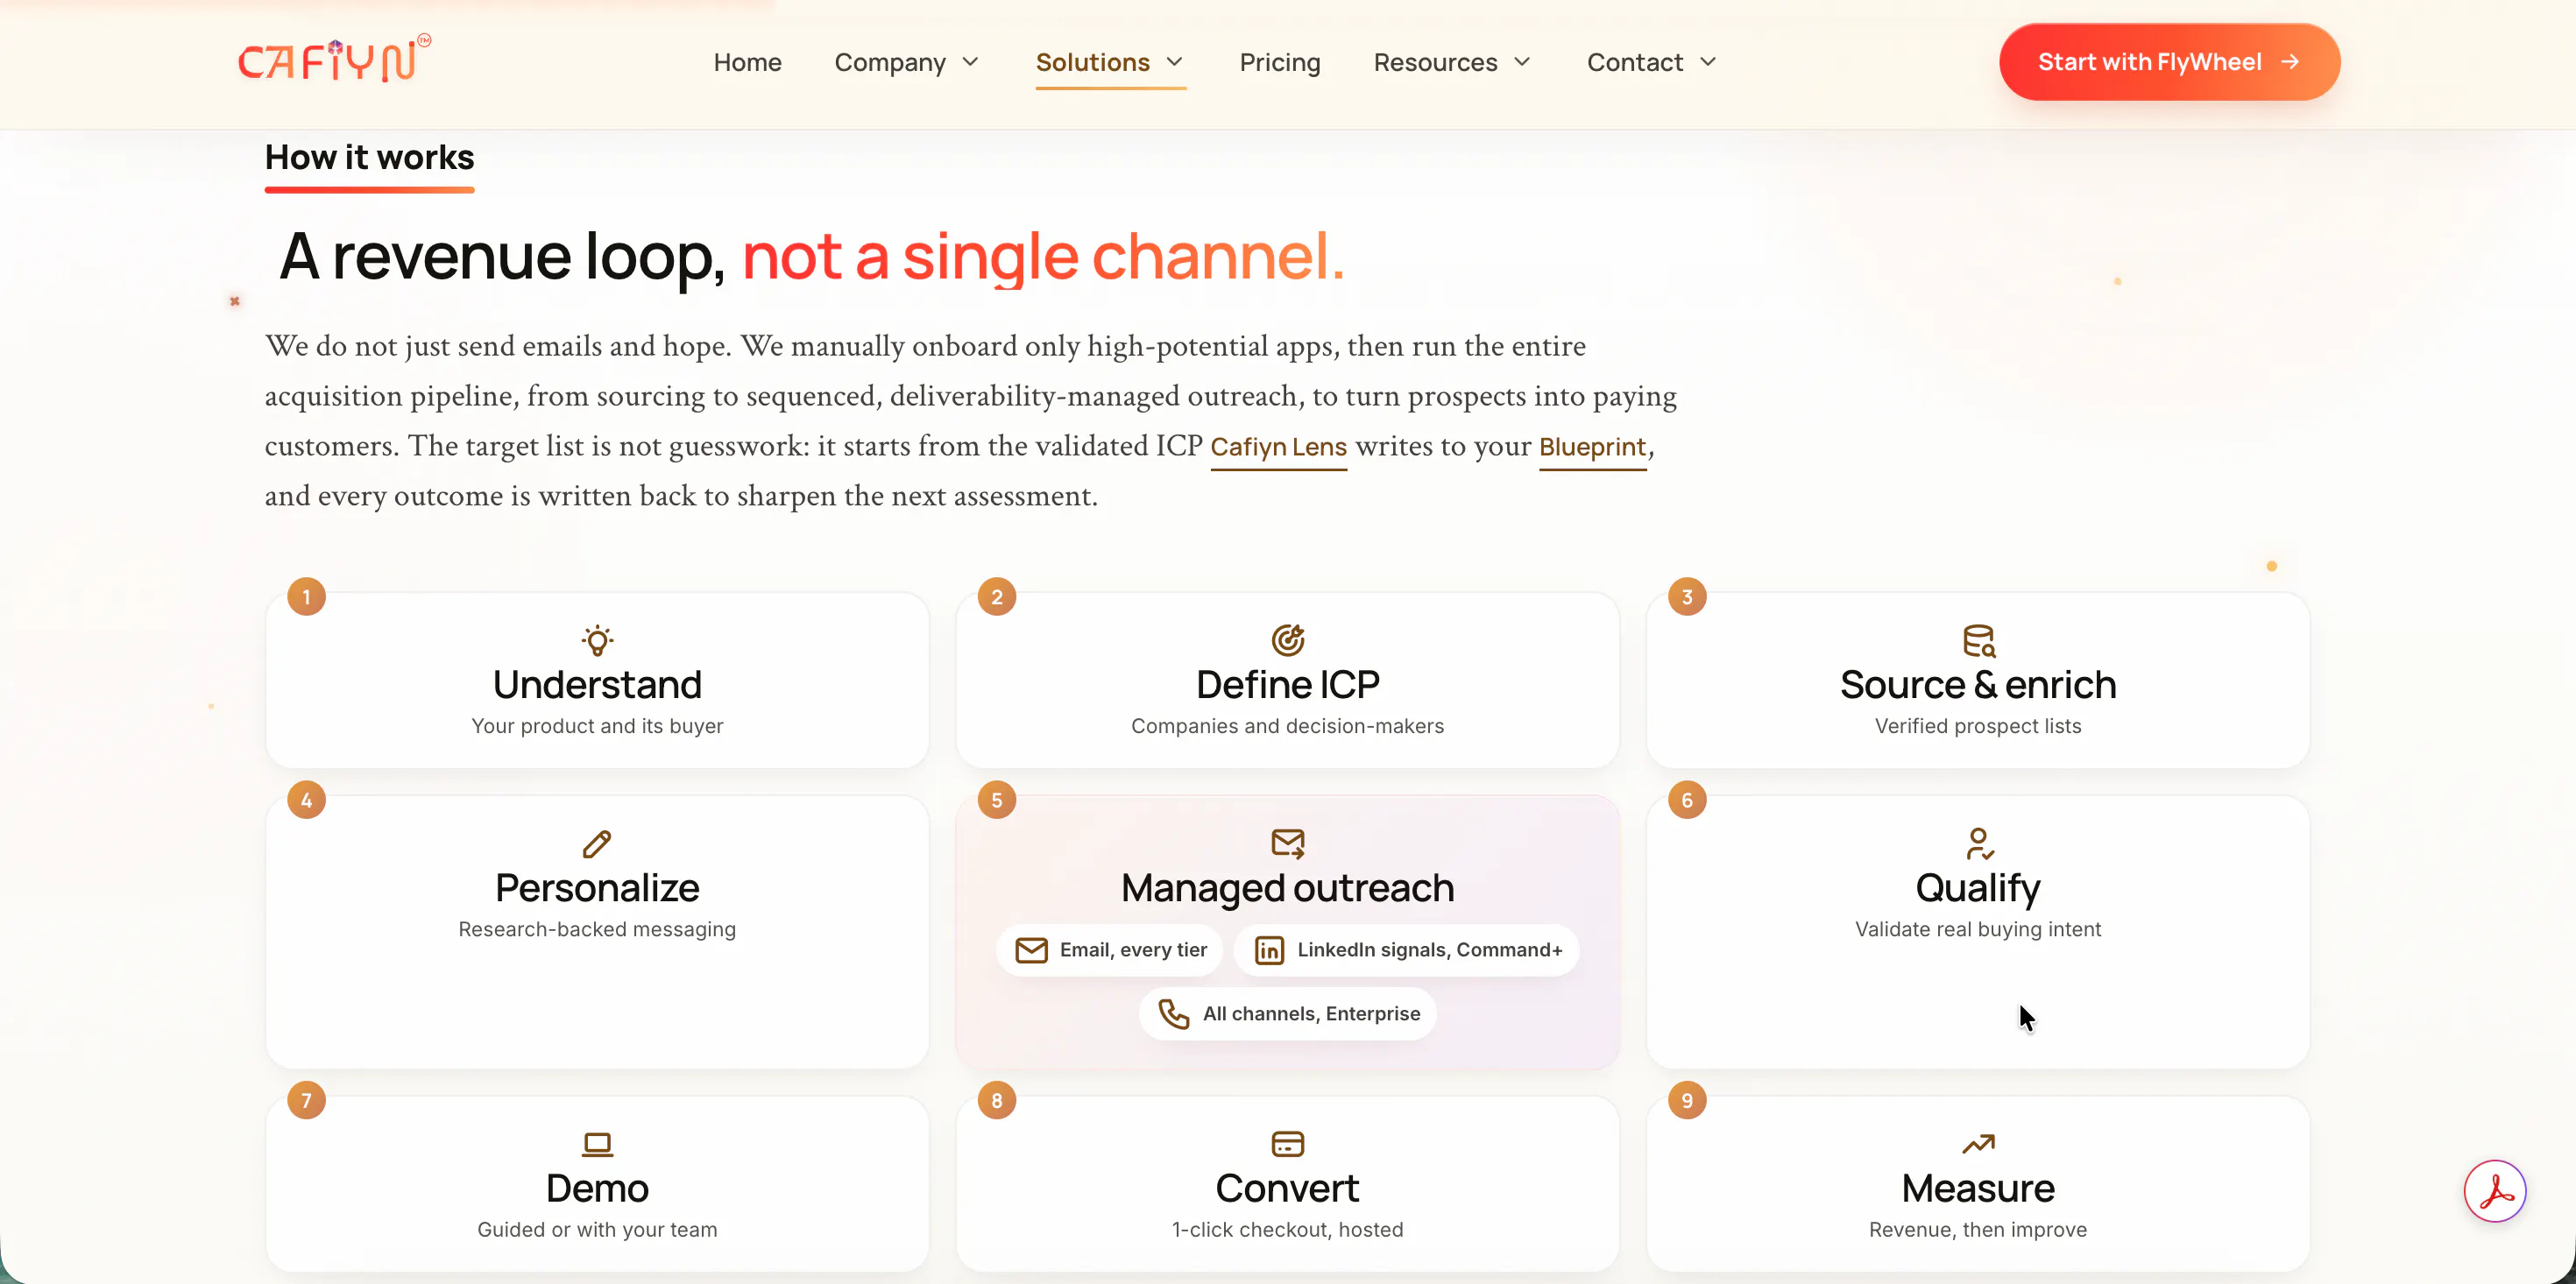The width and height of the screenshot is (2576, 1284).
Task: Select the LinkedIn signals, Command+ chip
Action: click(1406, 950)
